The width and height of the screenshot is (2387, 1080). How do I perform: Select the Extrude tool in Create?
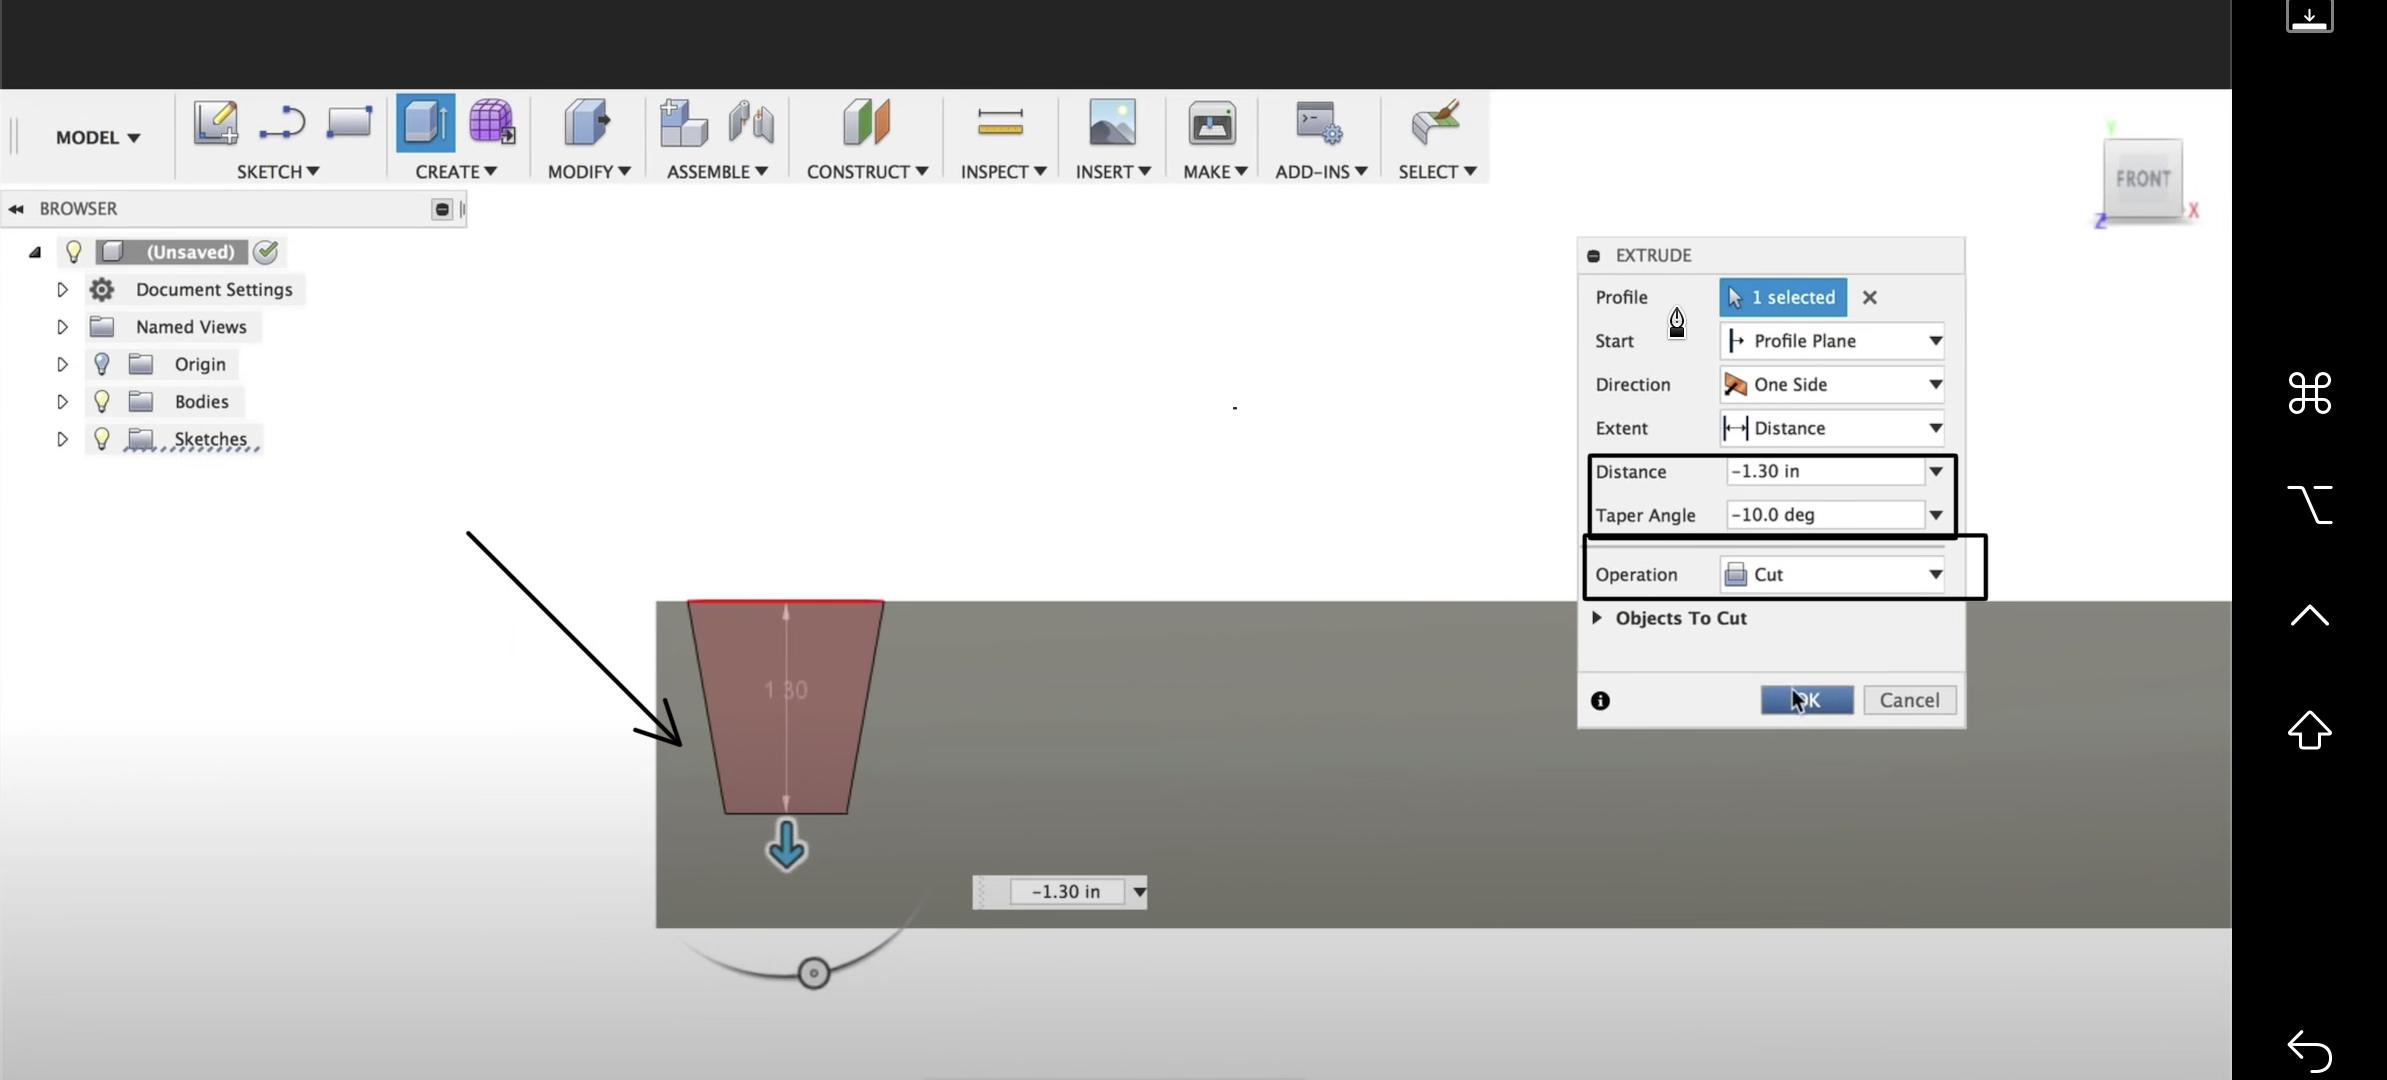pos(425,123)
